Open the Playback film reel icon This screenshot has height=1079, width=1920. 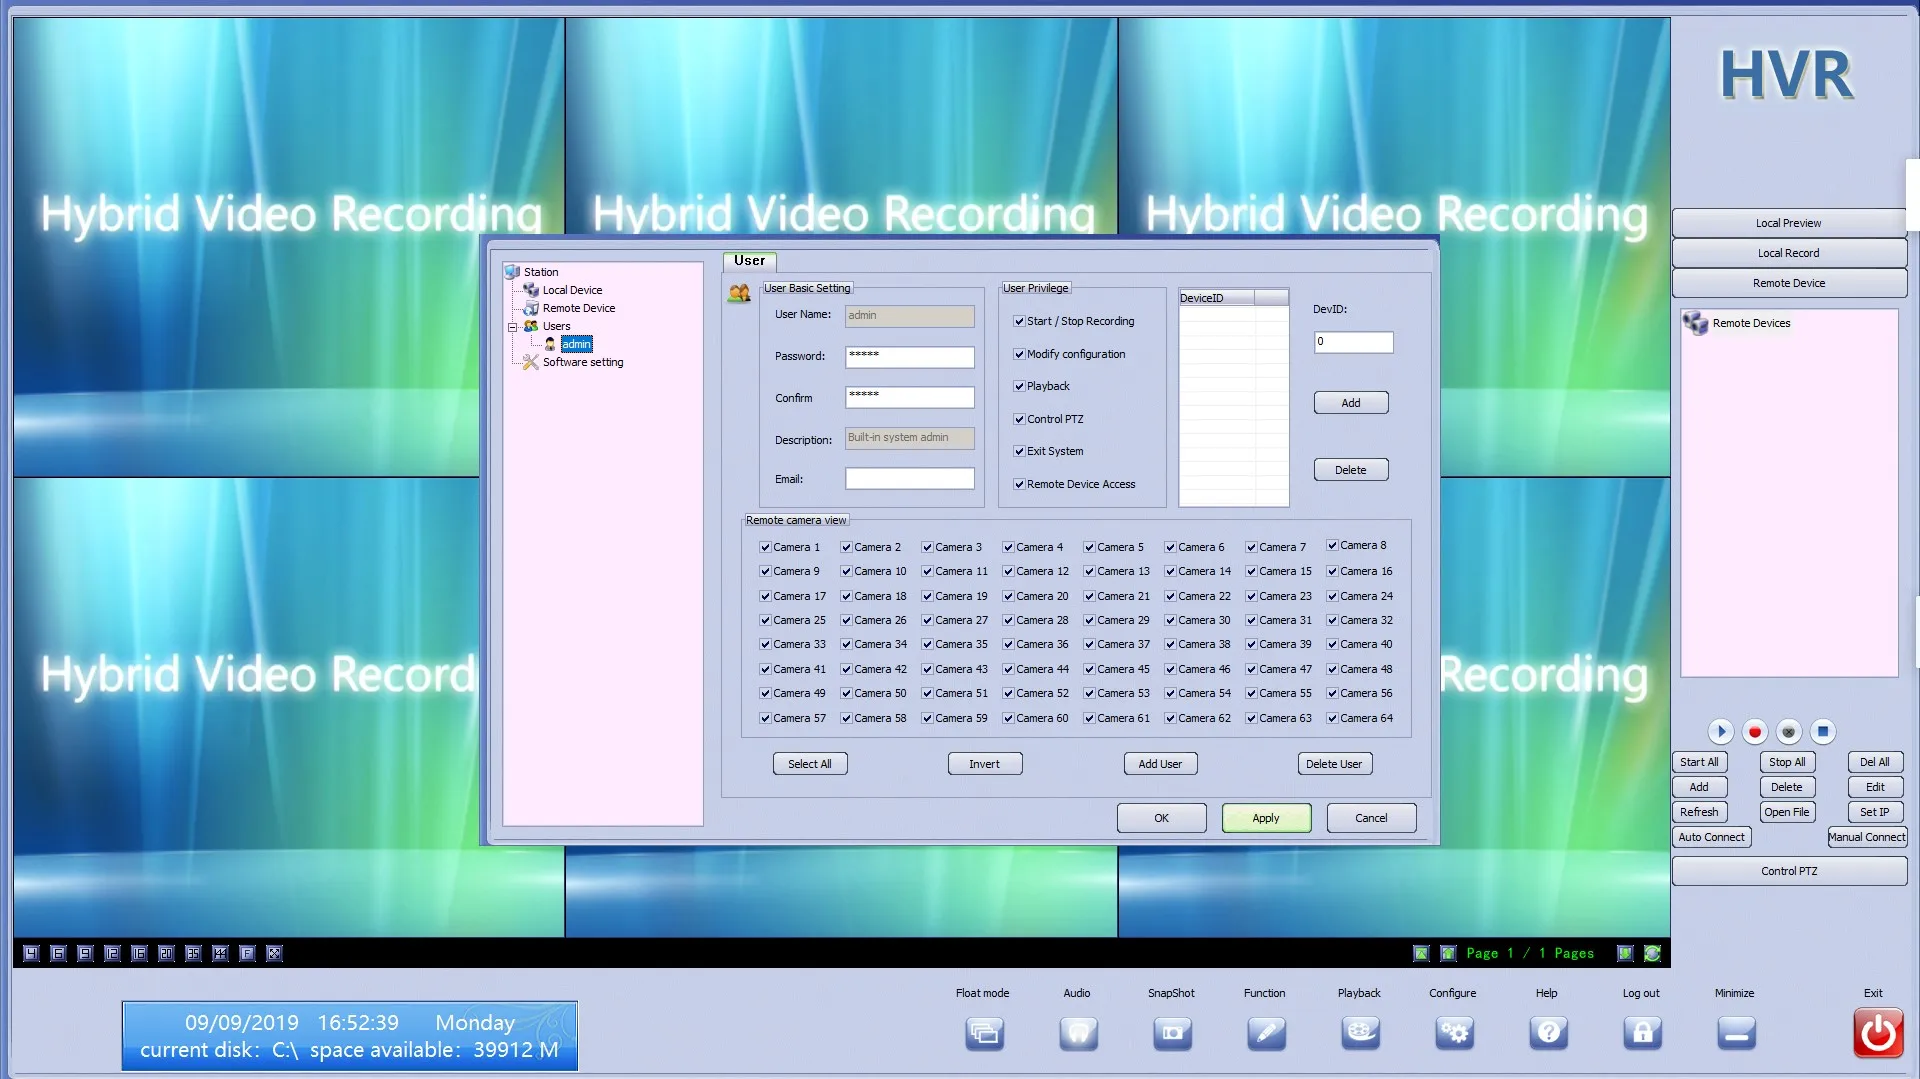1360,1032
